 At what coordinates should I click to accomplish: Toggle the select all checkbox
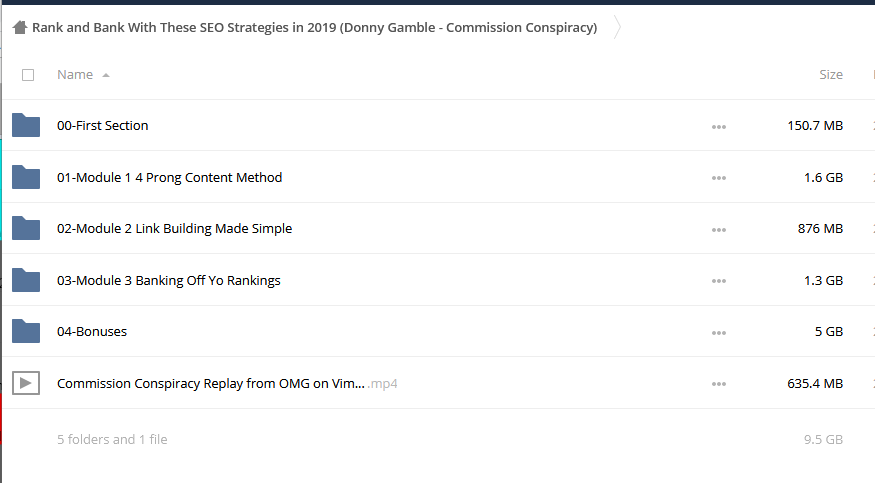(28, 75)
